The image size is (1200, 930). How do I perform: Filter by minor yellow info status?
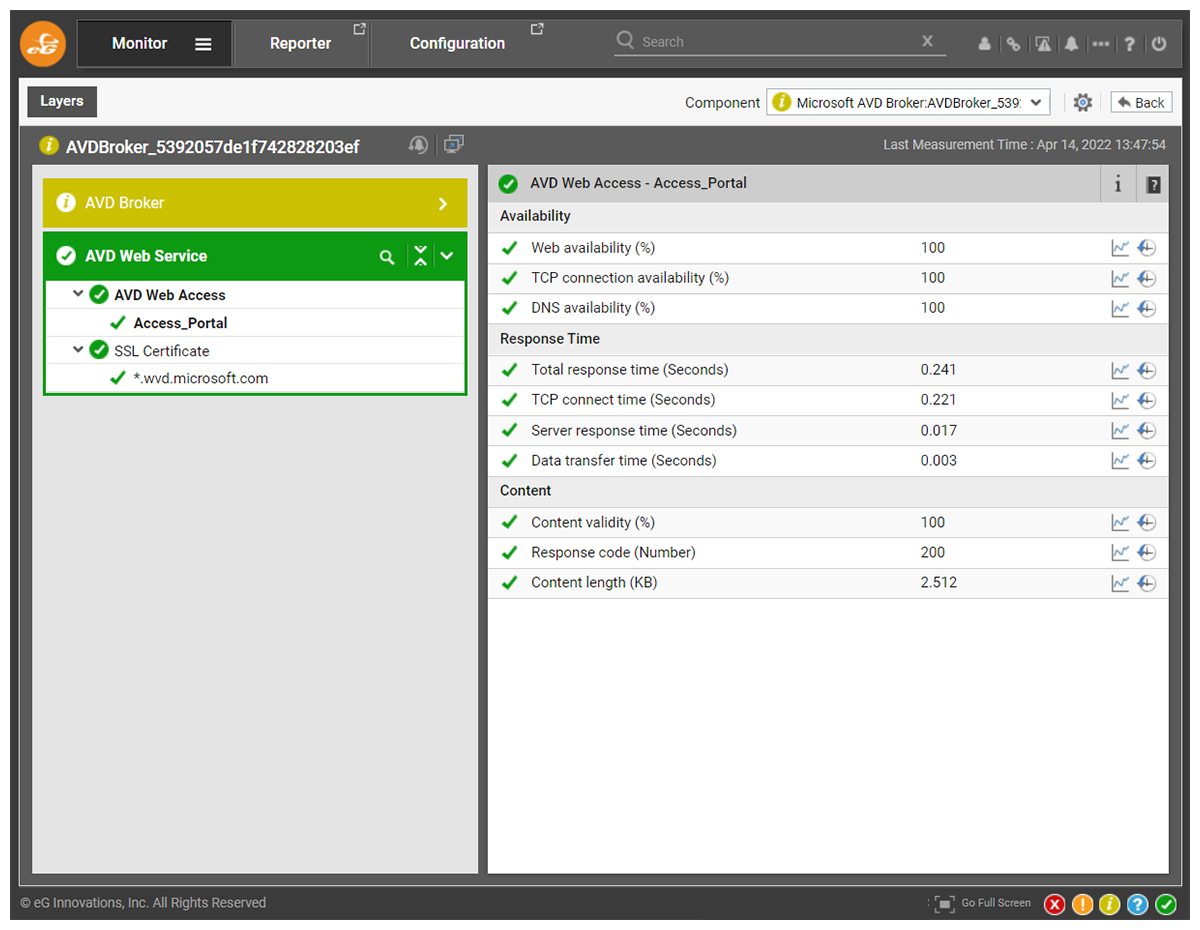[1109, 904]
